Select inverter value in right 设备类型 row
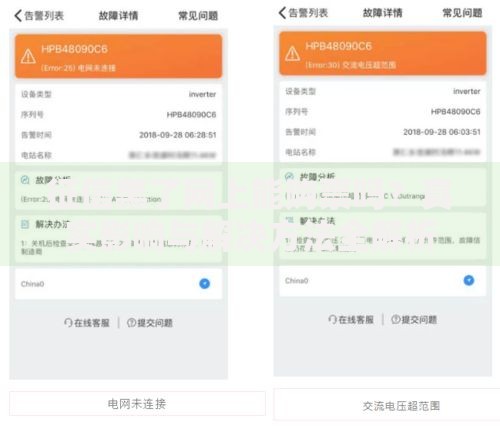The height and width of the screenshot is (429, 500). 467,91
